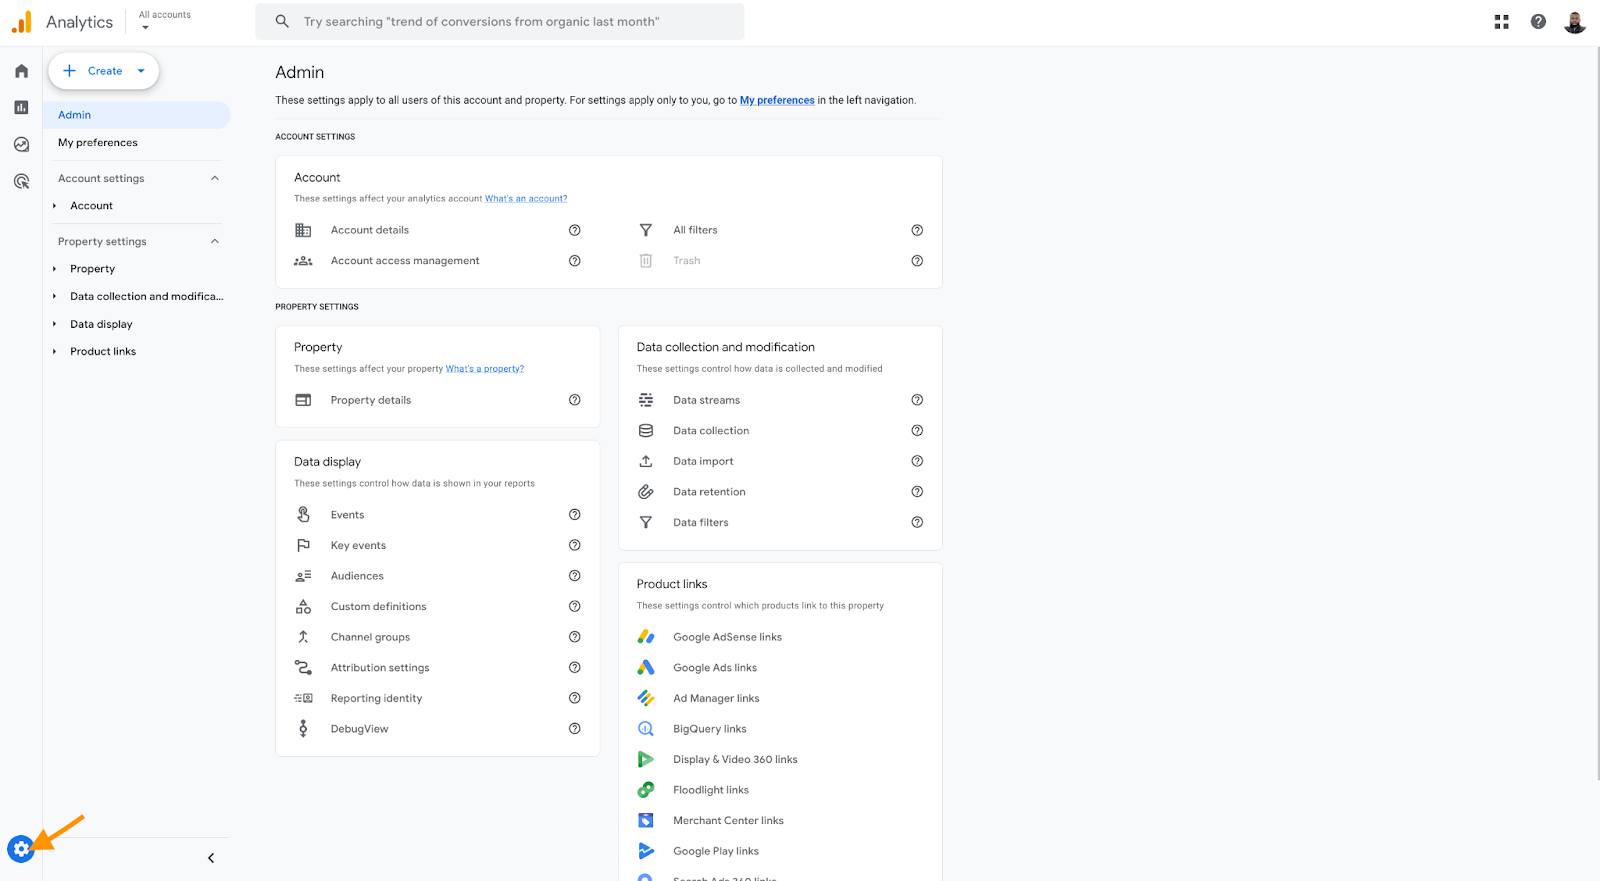Viewport: 1600px width, 881px height.
Task: Open Account details setting
Action: pos(370,230)
